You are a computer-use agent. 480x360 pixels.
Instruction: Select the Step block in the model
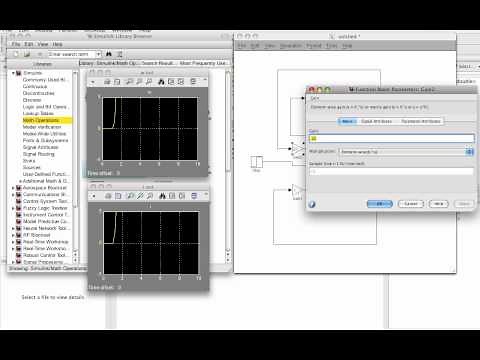(x=257, y=162)
